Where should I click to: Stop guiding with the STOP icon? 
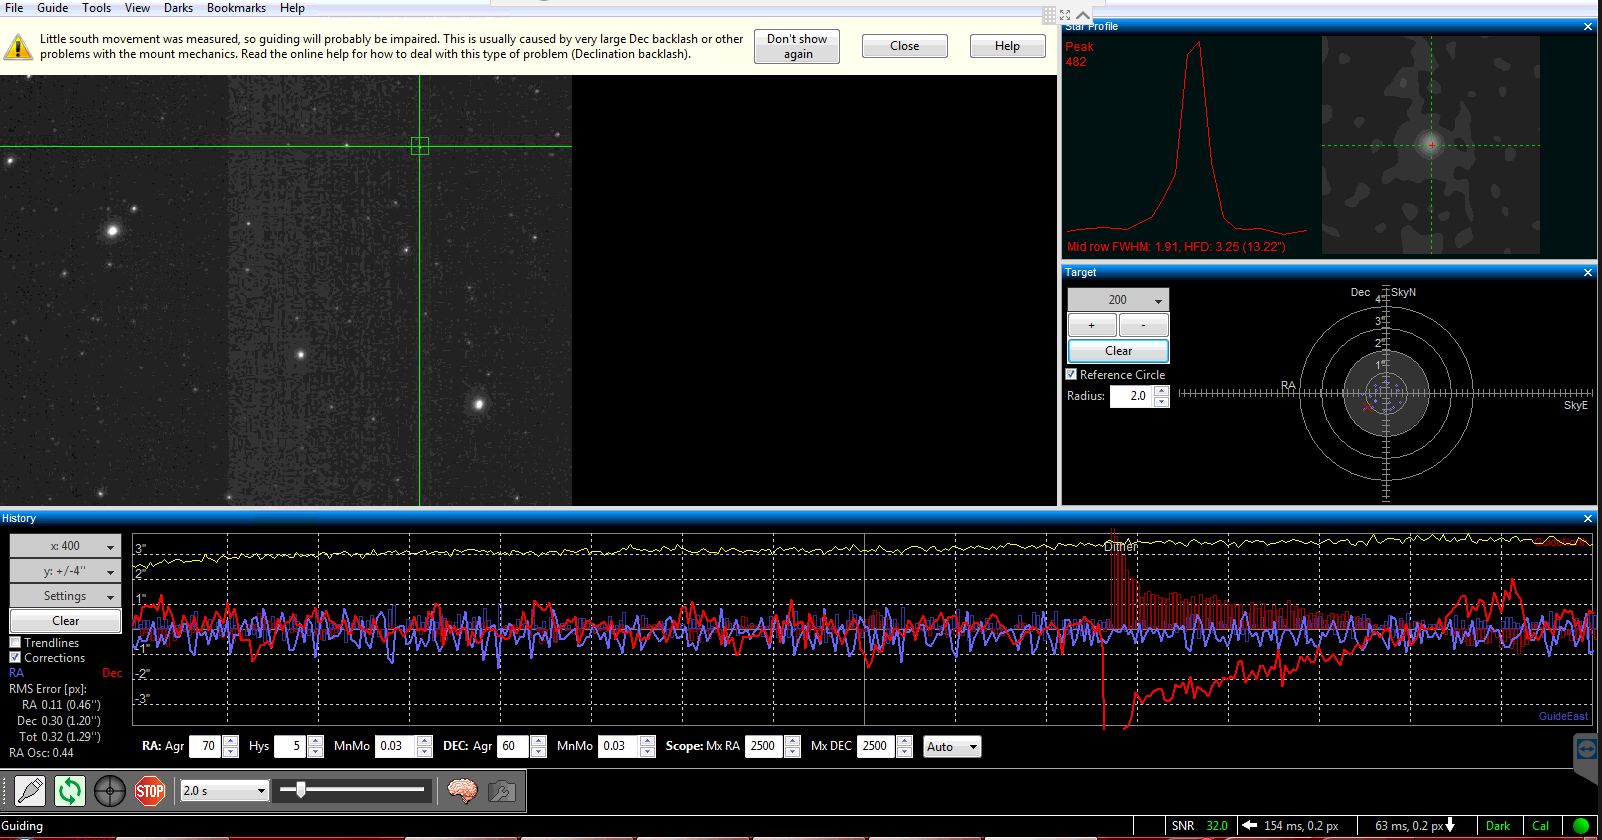click(x=150, y=791)
